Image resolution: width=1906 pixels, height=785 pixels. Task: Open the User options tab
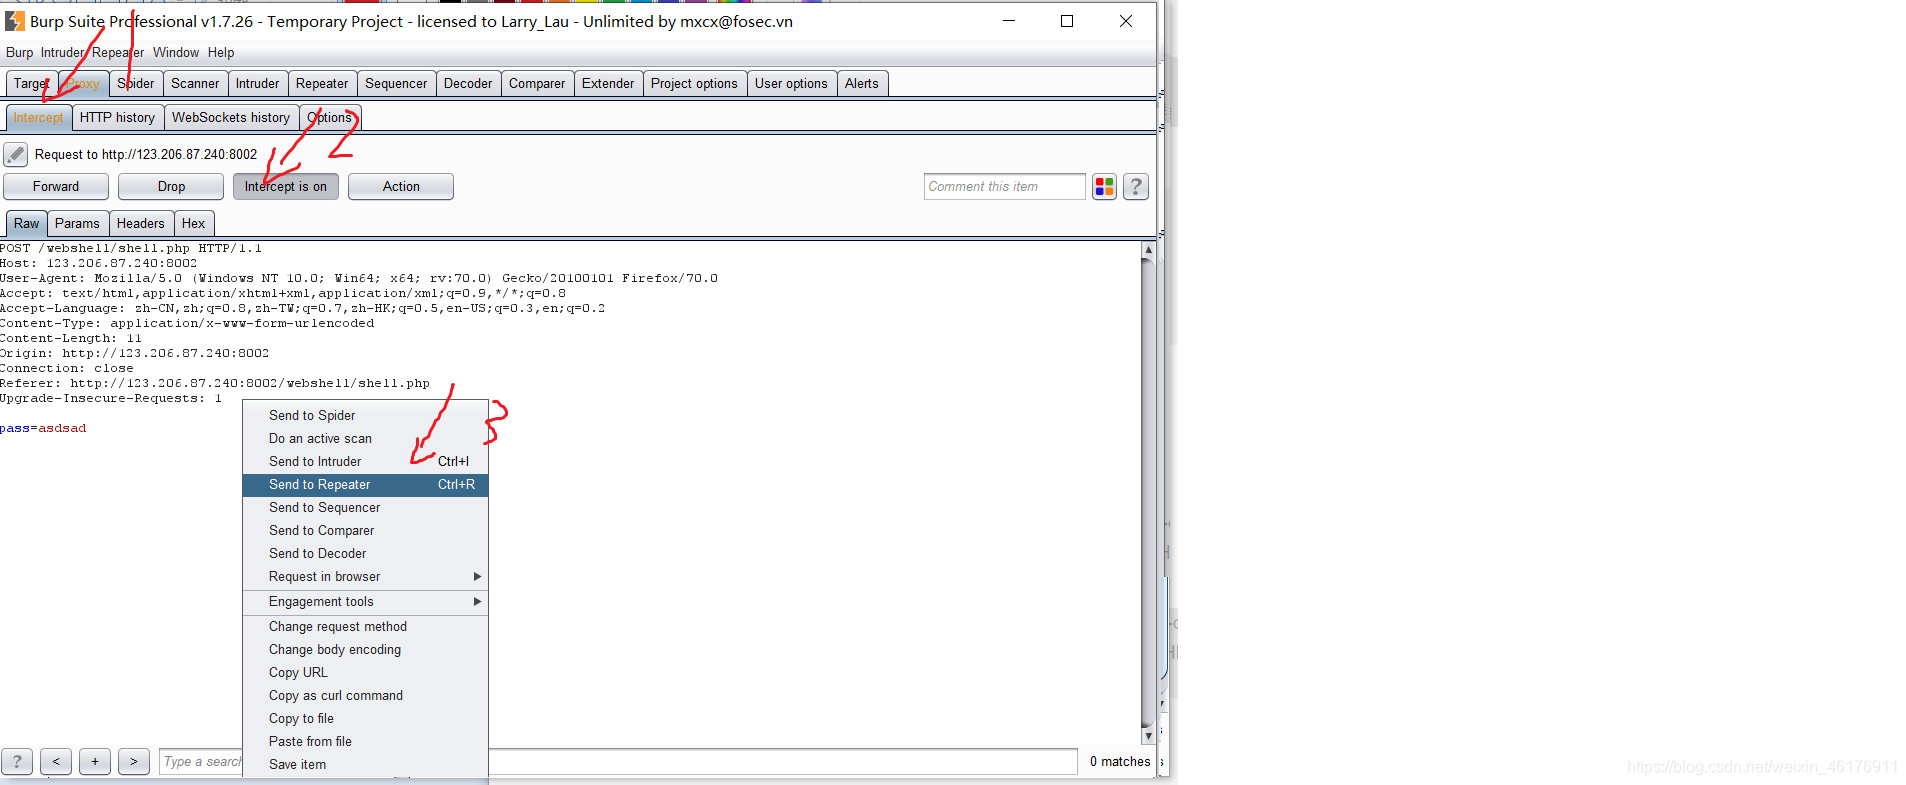coord(791,84)
